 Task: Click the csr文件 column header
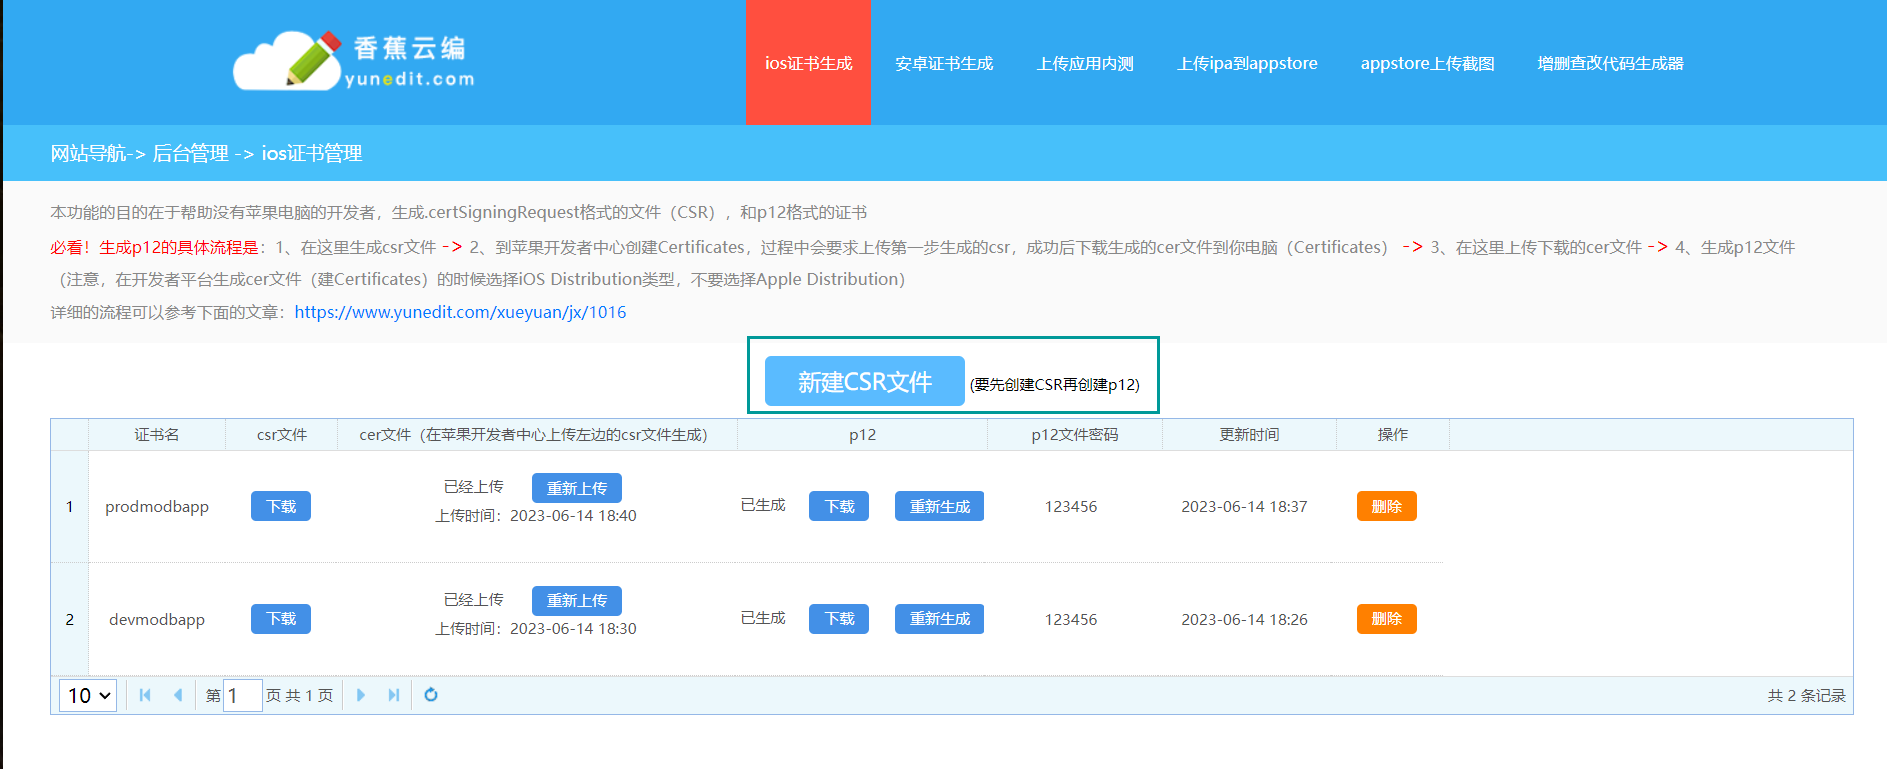coord(282,435)
